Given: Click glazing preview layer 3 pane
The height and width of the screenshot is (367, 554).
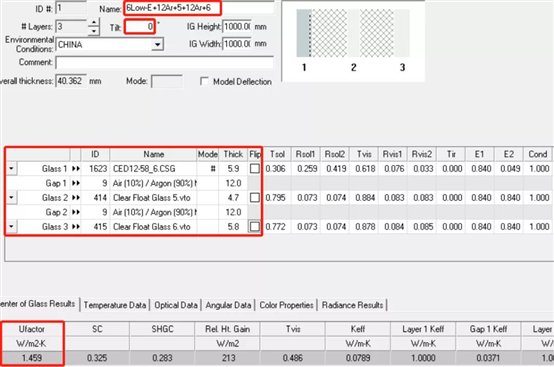Looking at the screenshot, I should pos(401,33).
